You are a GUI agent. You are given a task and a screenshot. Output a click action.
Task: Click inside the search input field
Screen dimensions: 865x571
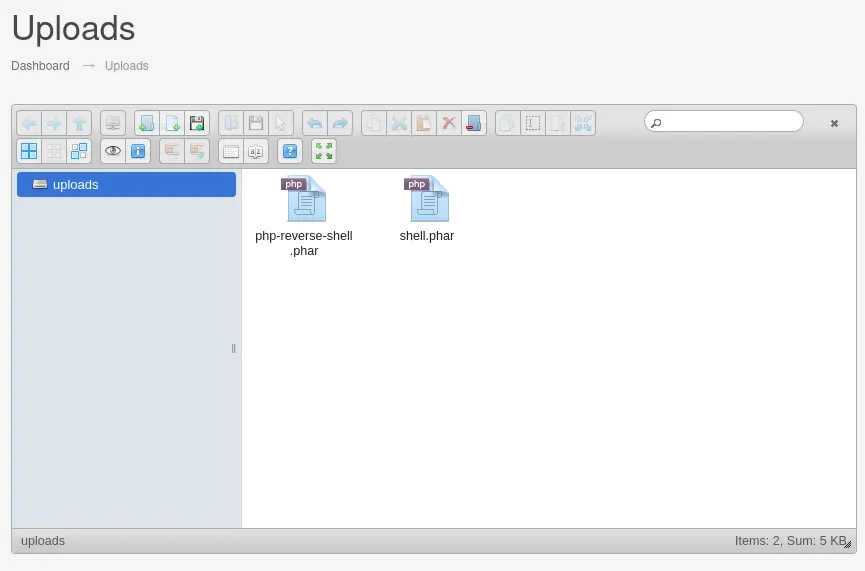732,122
